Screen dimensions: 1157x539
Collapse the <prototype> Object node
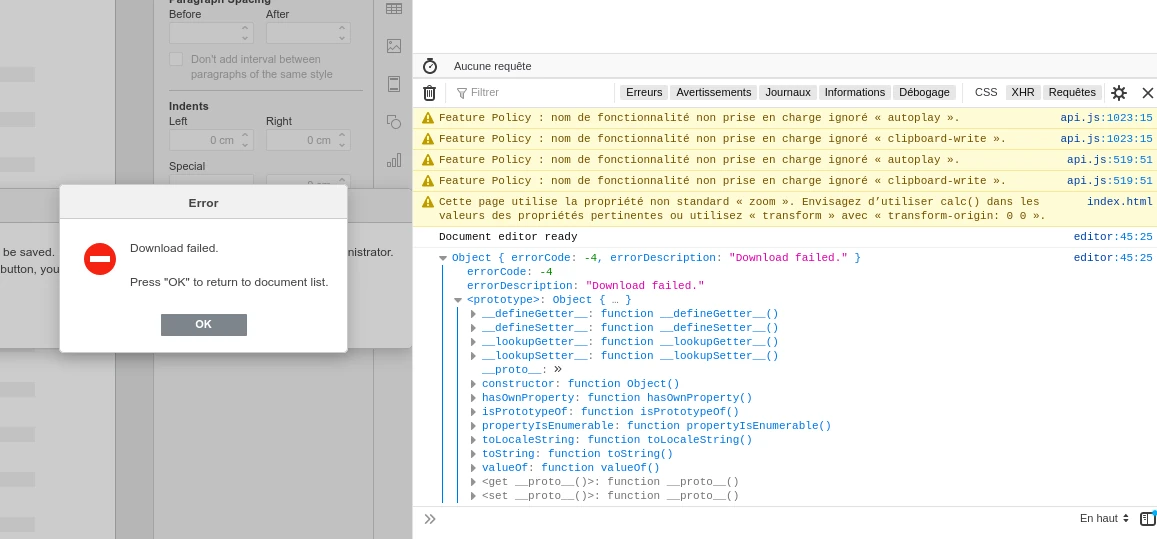[x=458, y=300]
